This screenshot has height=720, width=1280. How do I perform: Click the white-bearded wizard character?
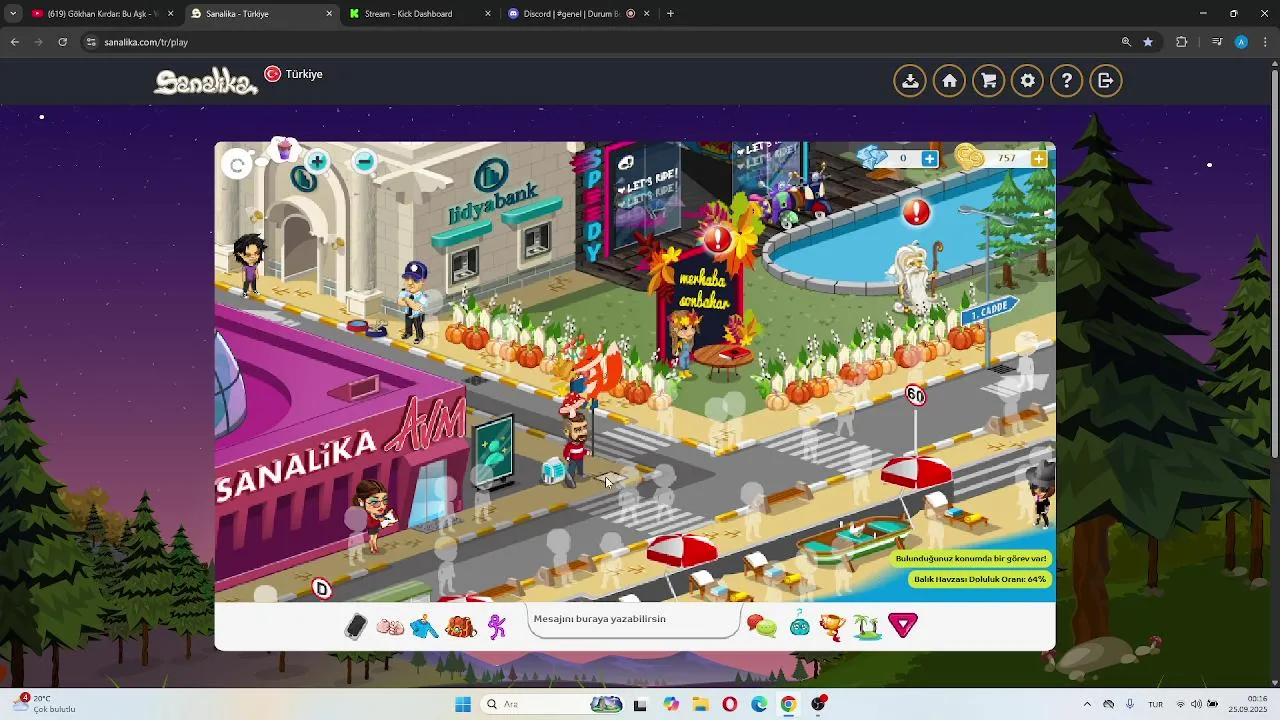click(915, 275)
